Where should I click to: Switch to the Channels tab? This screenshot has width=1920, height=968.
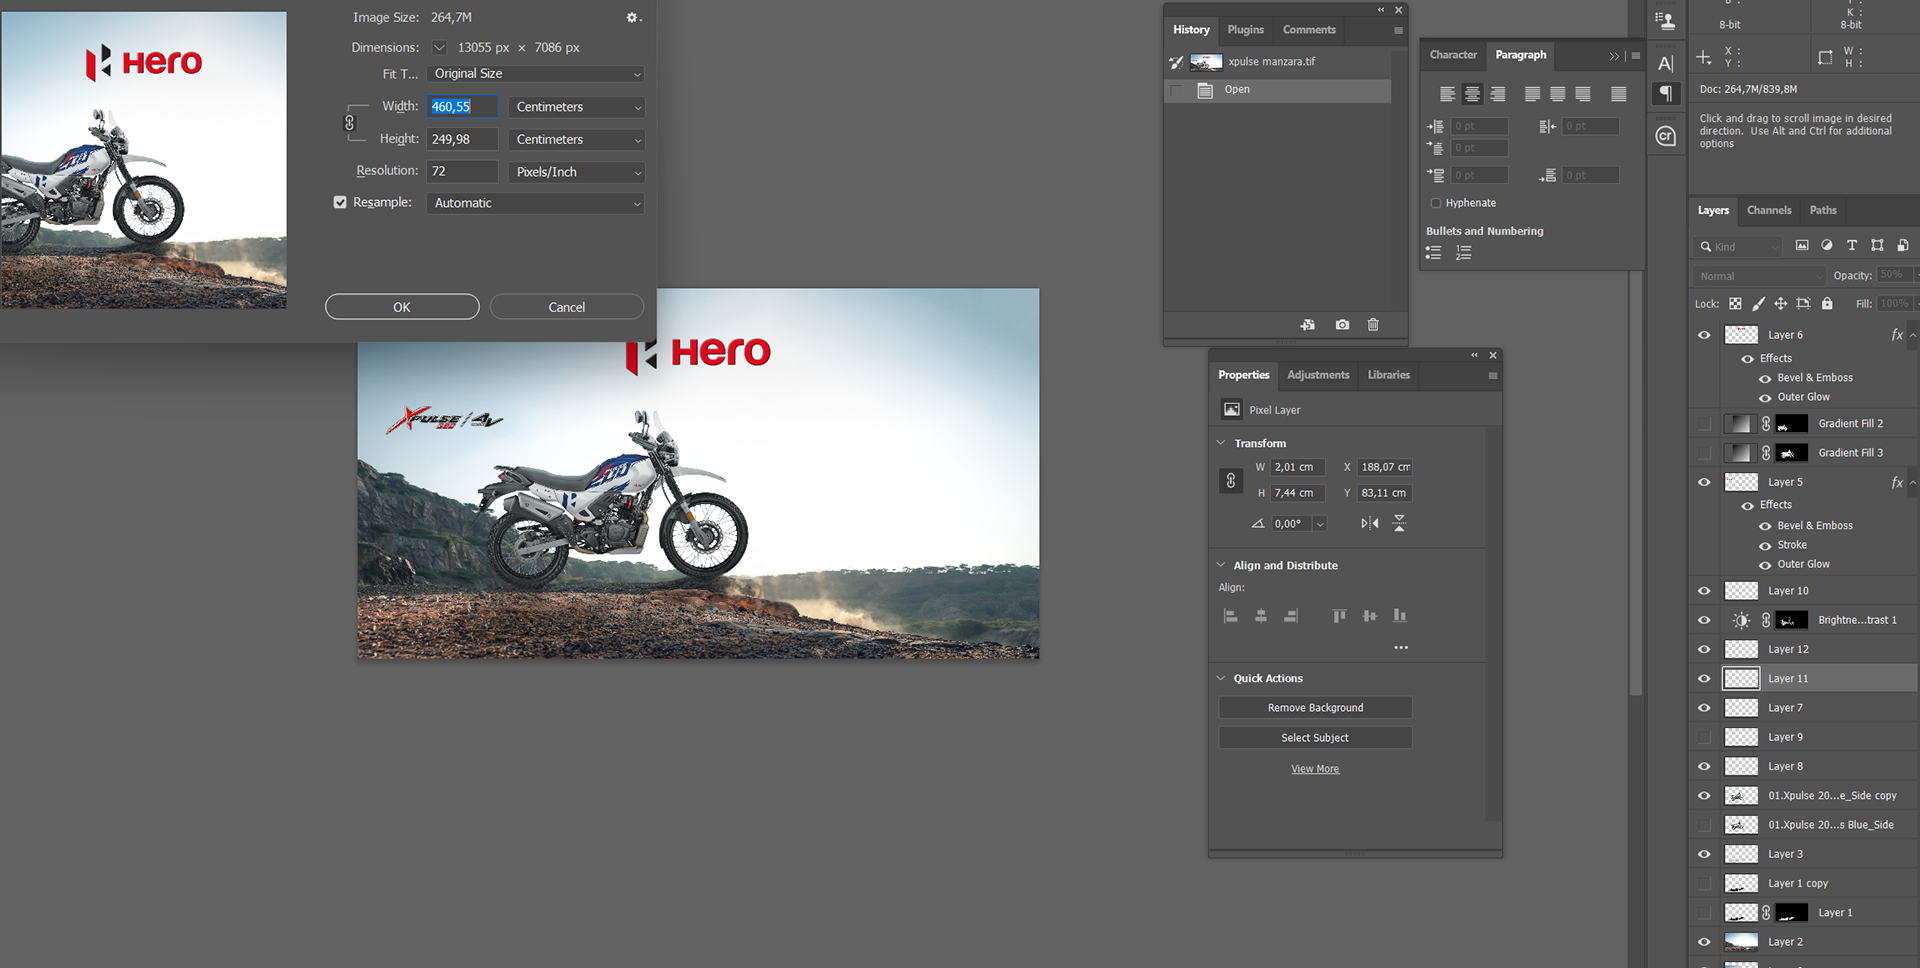[1769, 210]
